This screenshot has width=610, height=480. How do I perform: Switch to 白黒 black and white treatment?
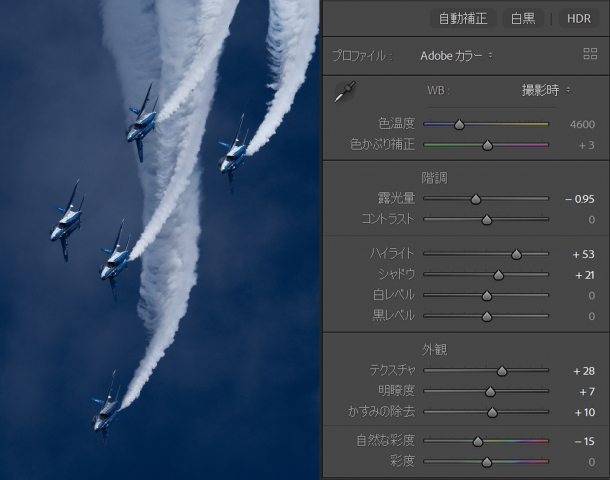523,18
